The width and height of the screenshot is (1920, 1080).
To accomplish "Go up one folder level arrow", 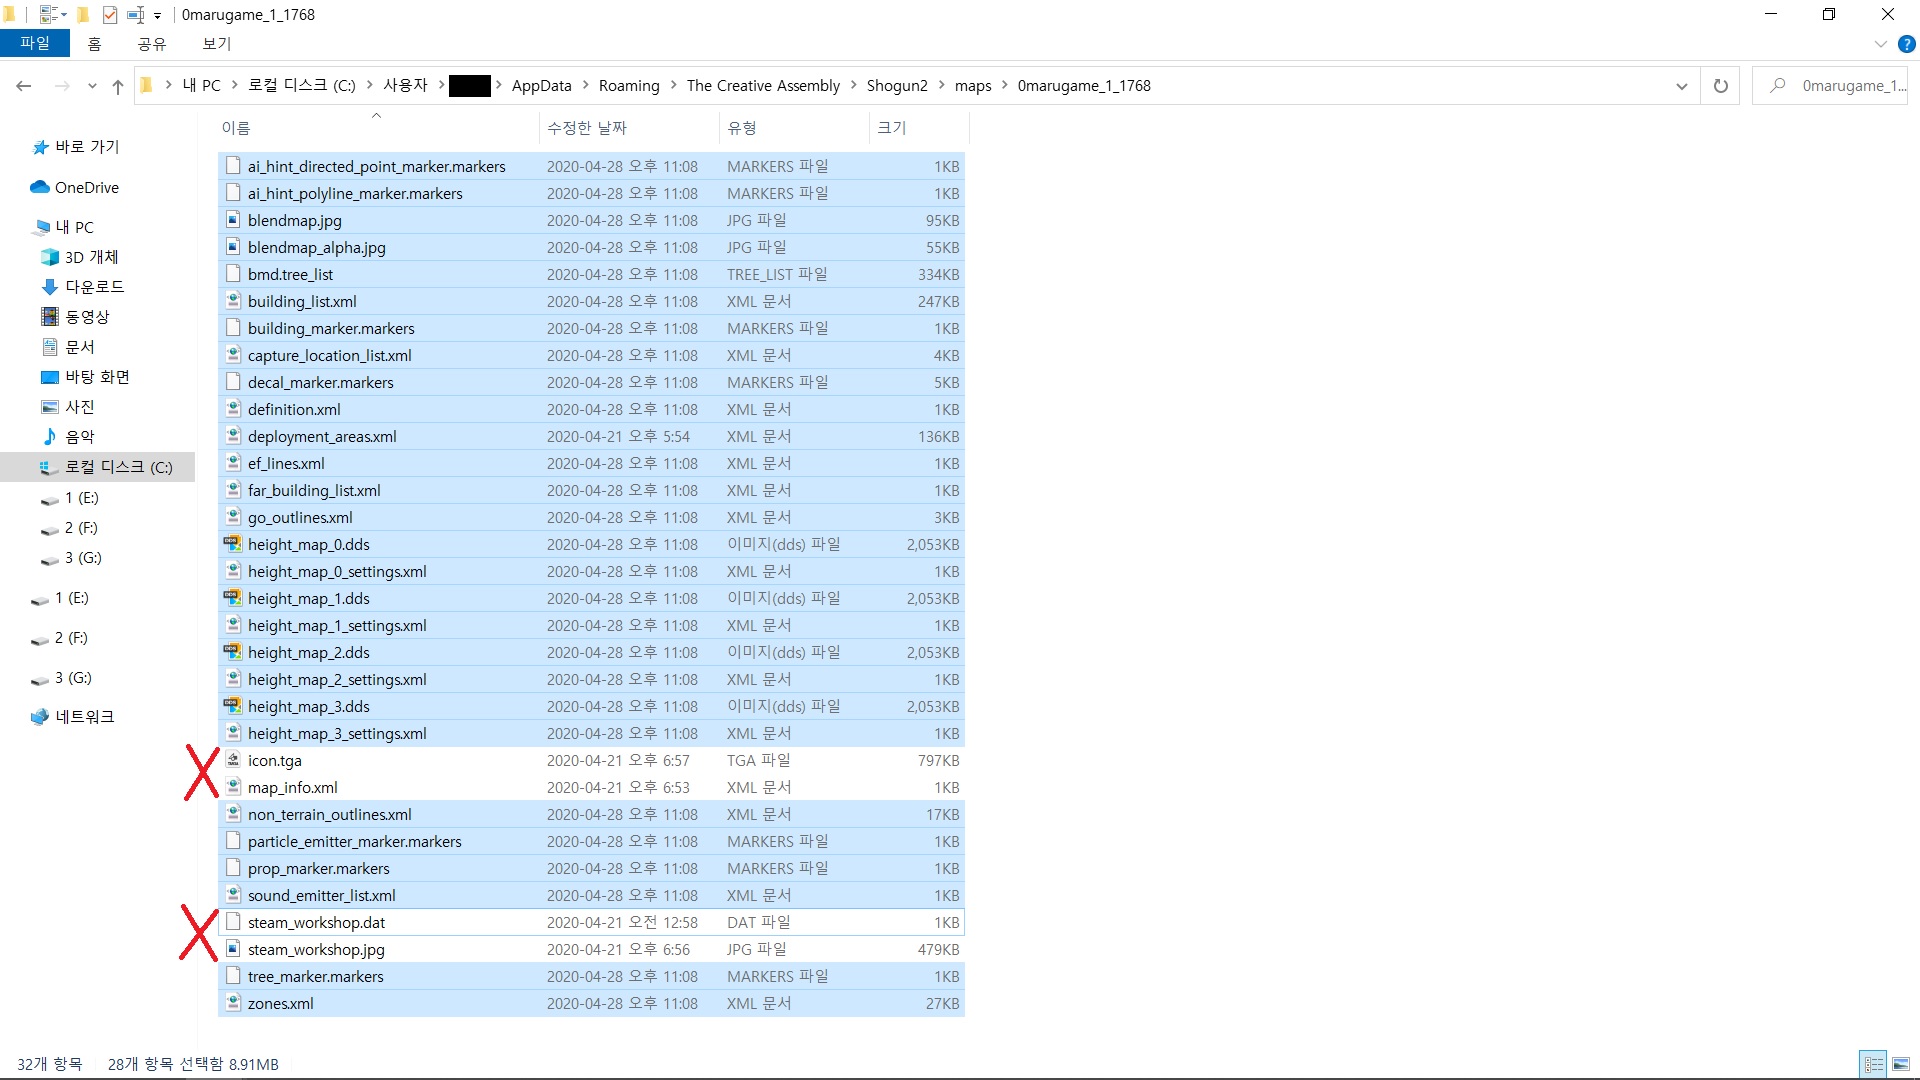I will pyautogui.click(x=118, y=86).
